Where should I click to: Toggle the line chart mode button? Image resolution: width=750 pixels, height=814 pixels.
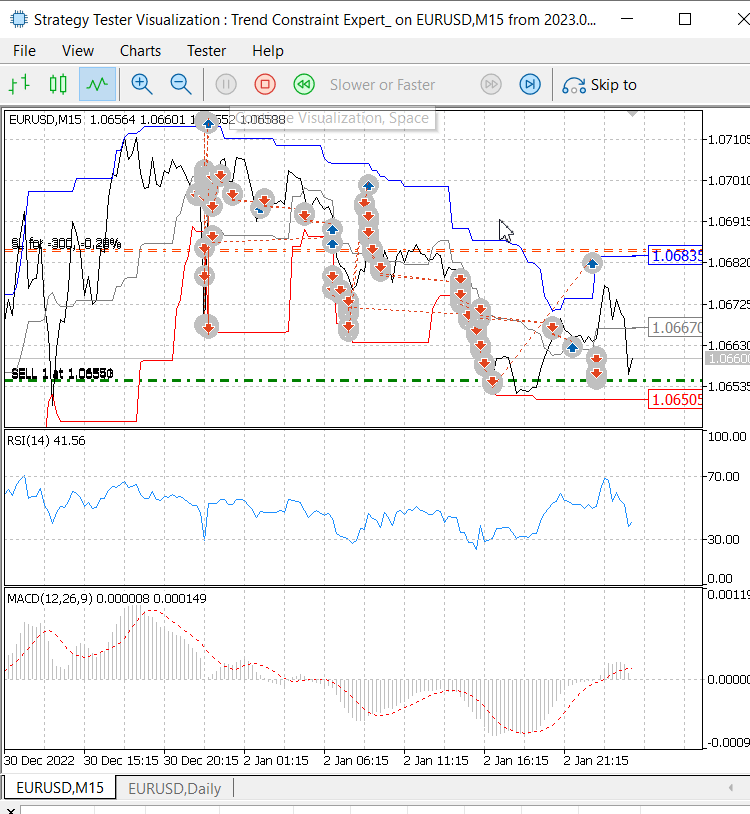click(97, 84)
